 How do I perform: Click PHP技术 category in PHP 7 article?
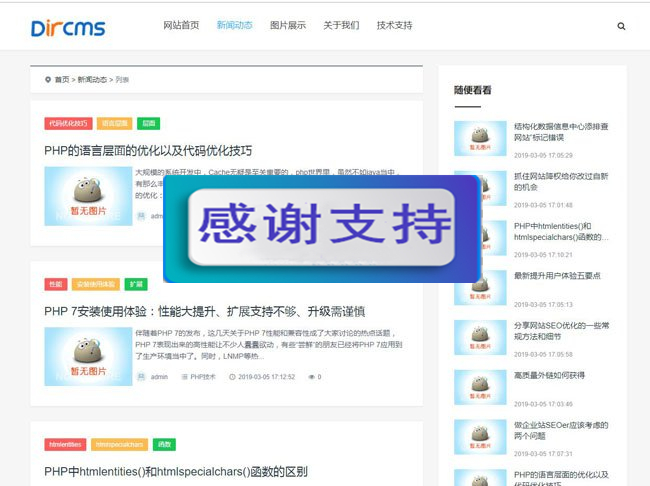coord(203,377)
